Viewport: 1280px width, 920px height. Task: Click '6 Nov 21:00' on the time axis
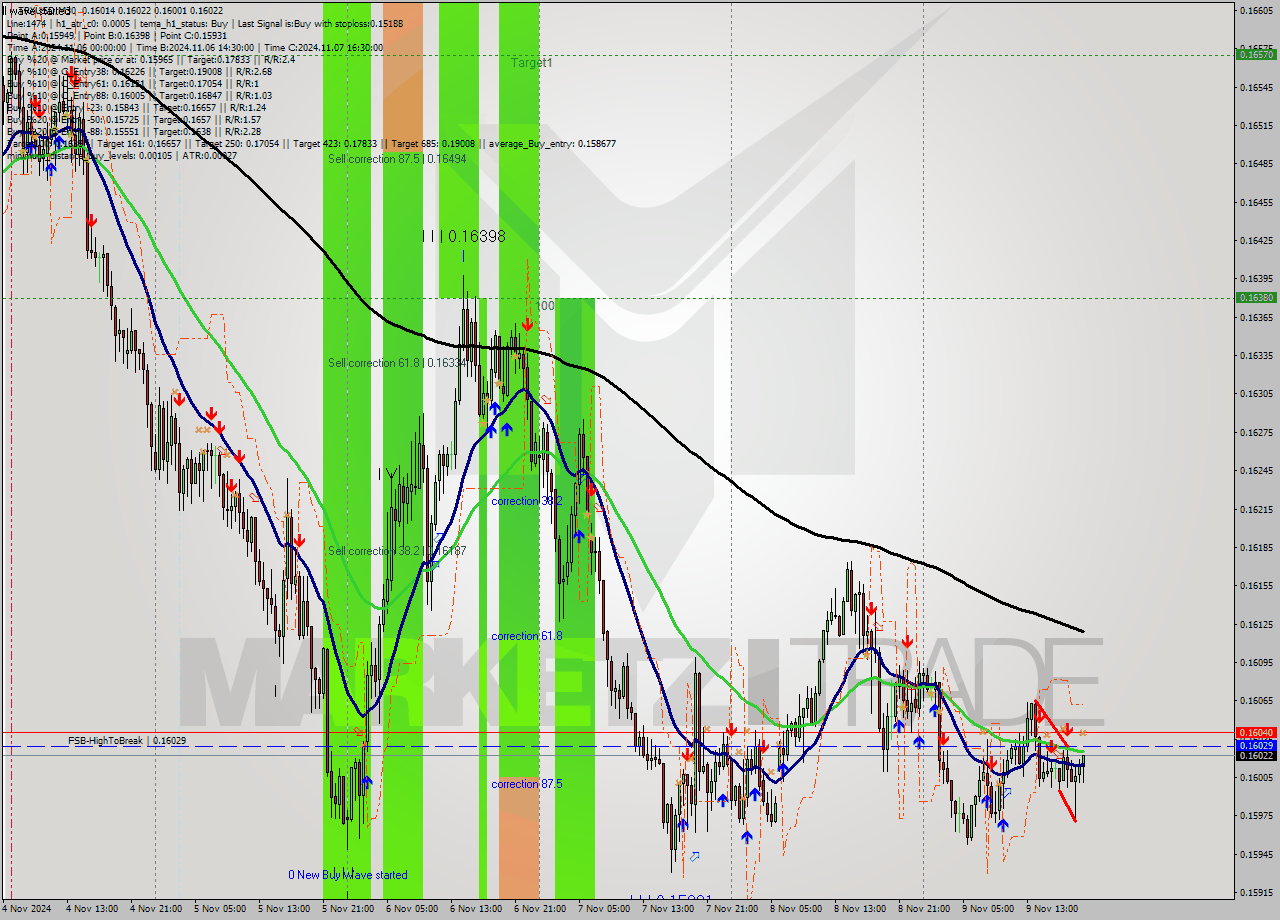[x=541, y=909]
